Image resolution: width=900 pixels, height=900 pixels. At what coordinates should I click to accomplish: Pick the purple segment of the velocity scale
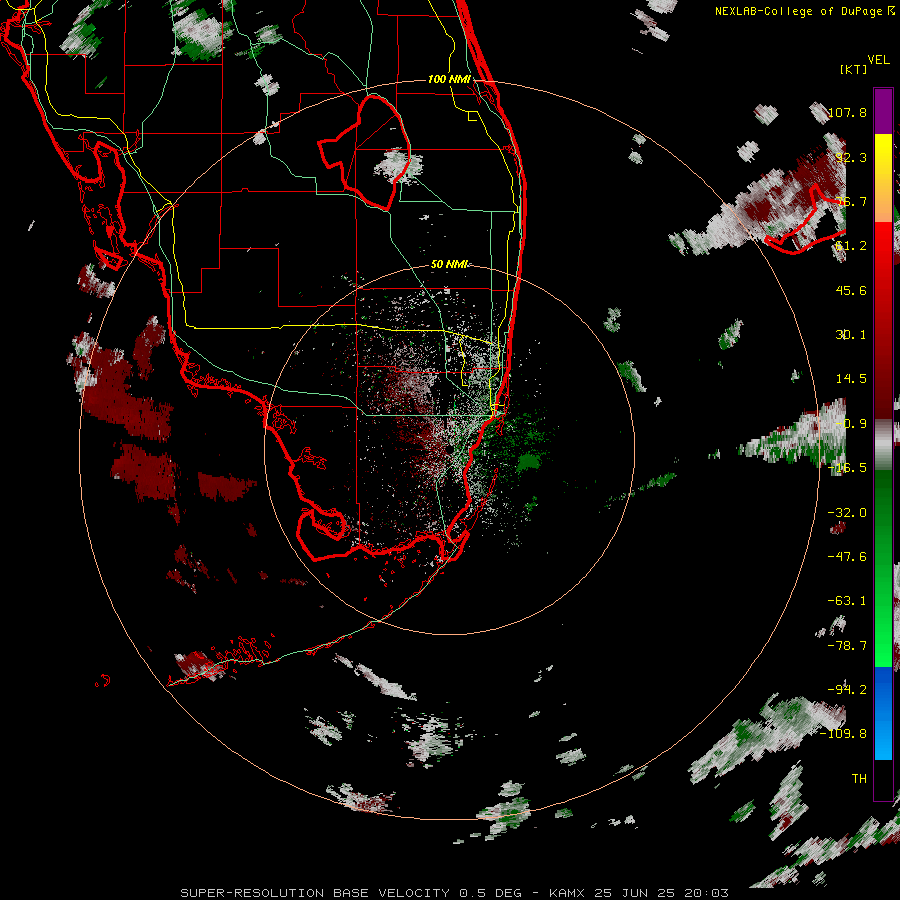coord(883,111)
